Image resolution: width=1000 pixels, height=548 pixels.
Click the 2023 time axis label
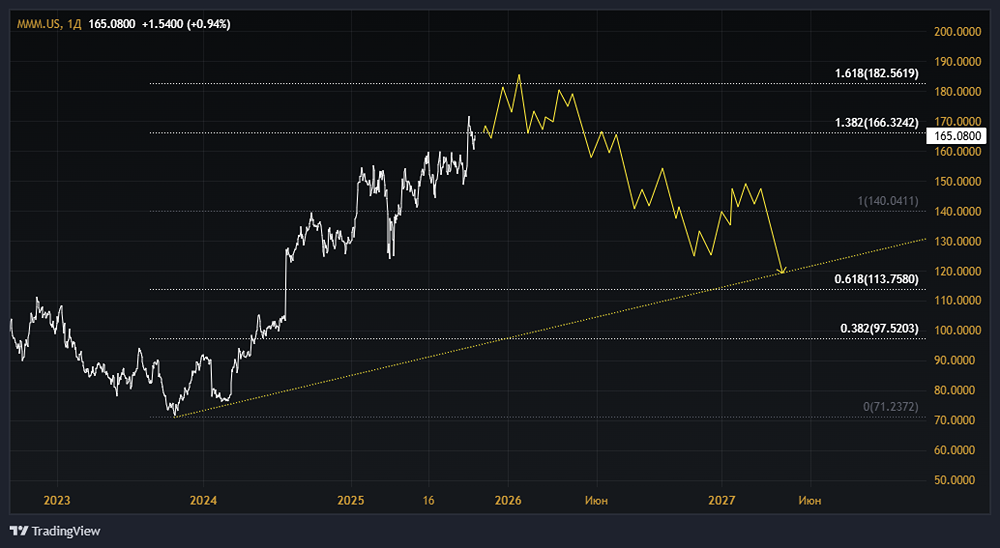pyautogui.click(x=57, y=500)
